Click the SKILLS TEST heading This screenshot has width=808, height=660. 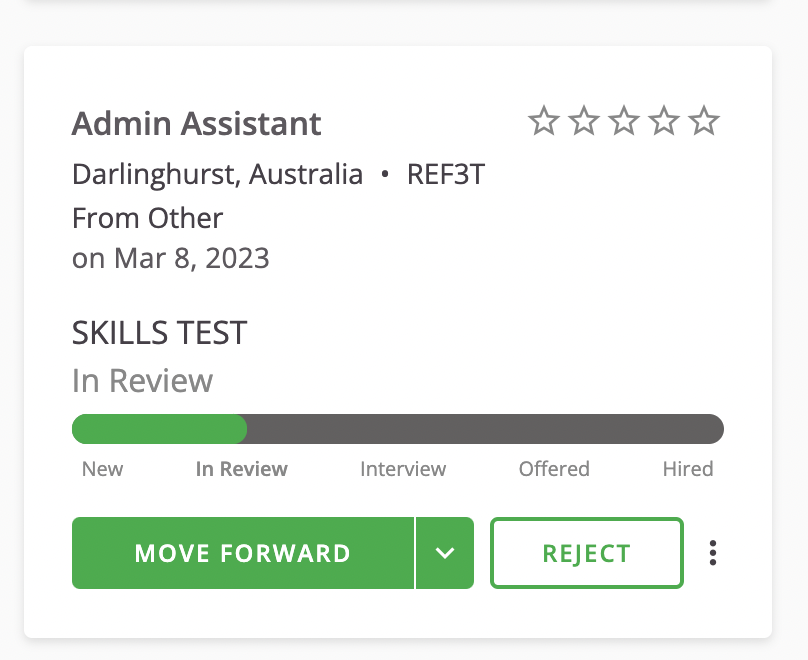click(x=159, y=333)
